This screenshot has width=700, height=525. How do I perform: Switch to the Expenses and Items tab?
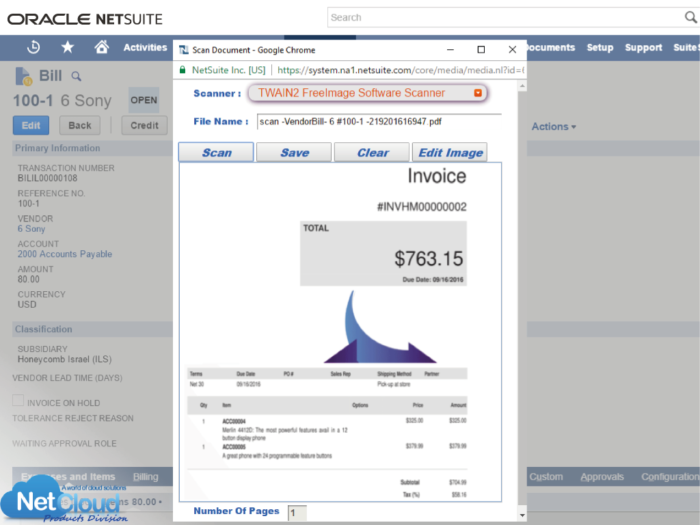[x=68, y=476]
